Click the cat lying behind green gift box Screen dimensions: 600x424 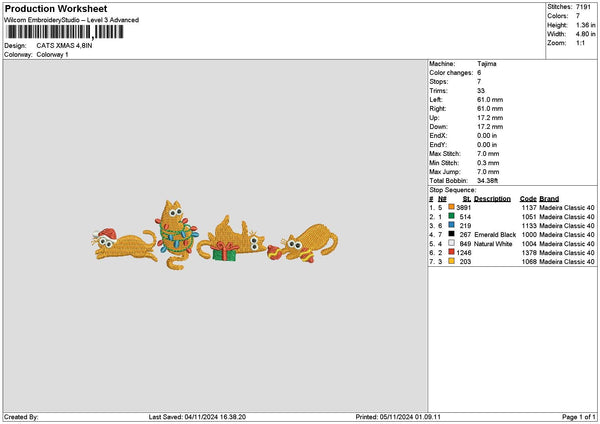click(x=231, y=239)
